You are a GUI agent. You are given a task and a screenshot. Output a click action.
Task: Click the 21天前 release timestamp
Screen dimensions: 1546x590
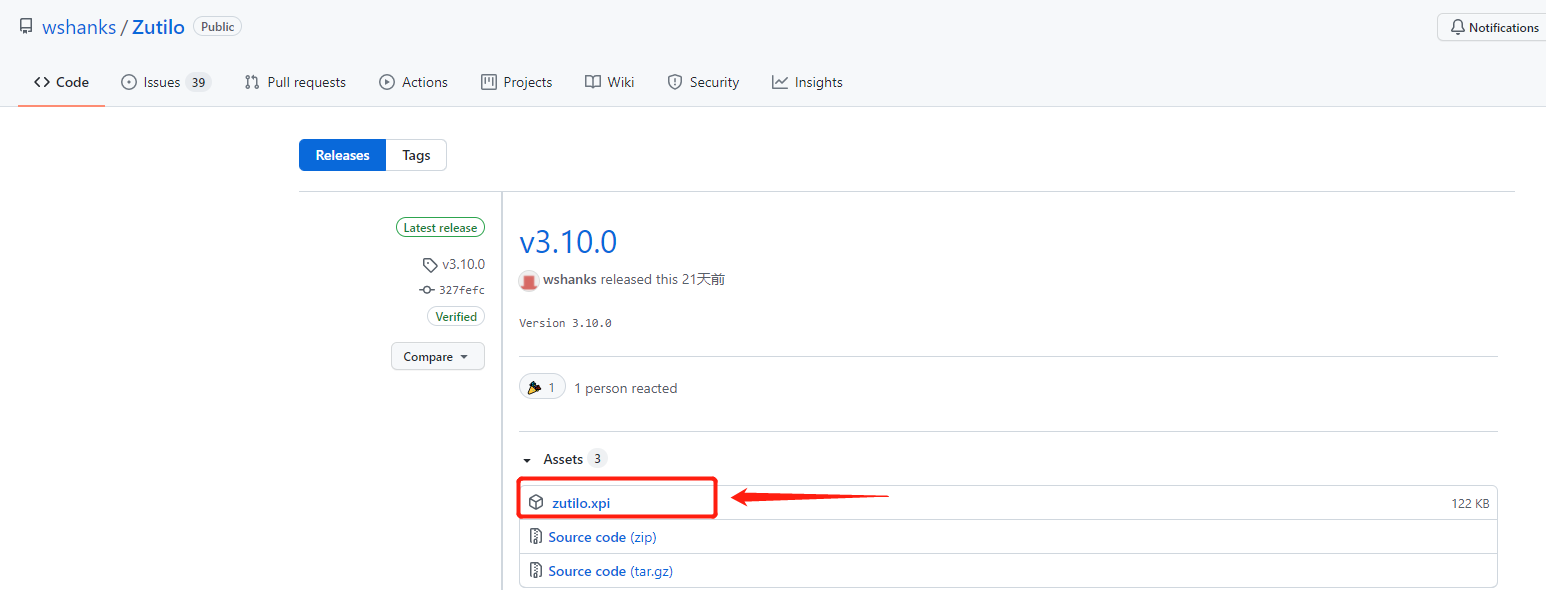tap(703, 280)
